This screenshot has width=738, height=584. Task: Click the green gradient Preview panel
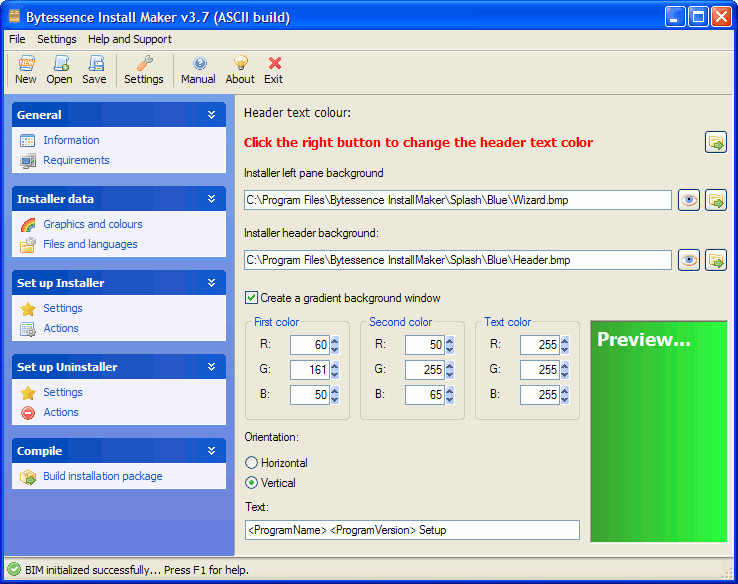659,432
